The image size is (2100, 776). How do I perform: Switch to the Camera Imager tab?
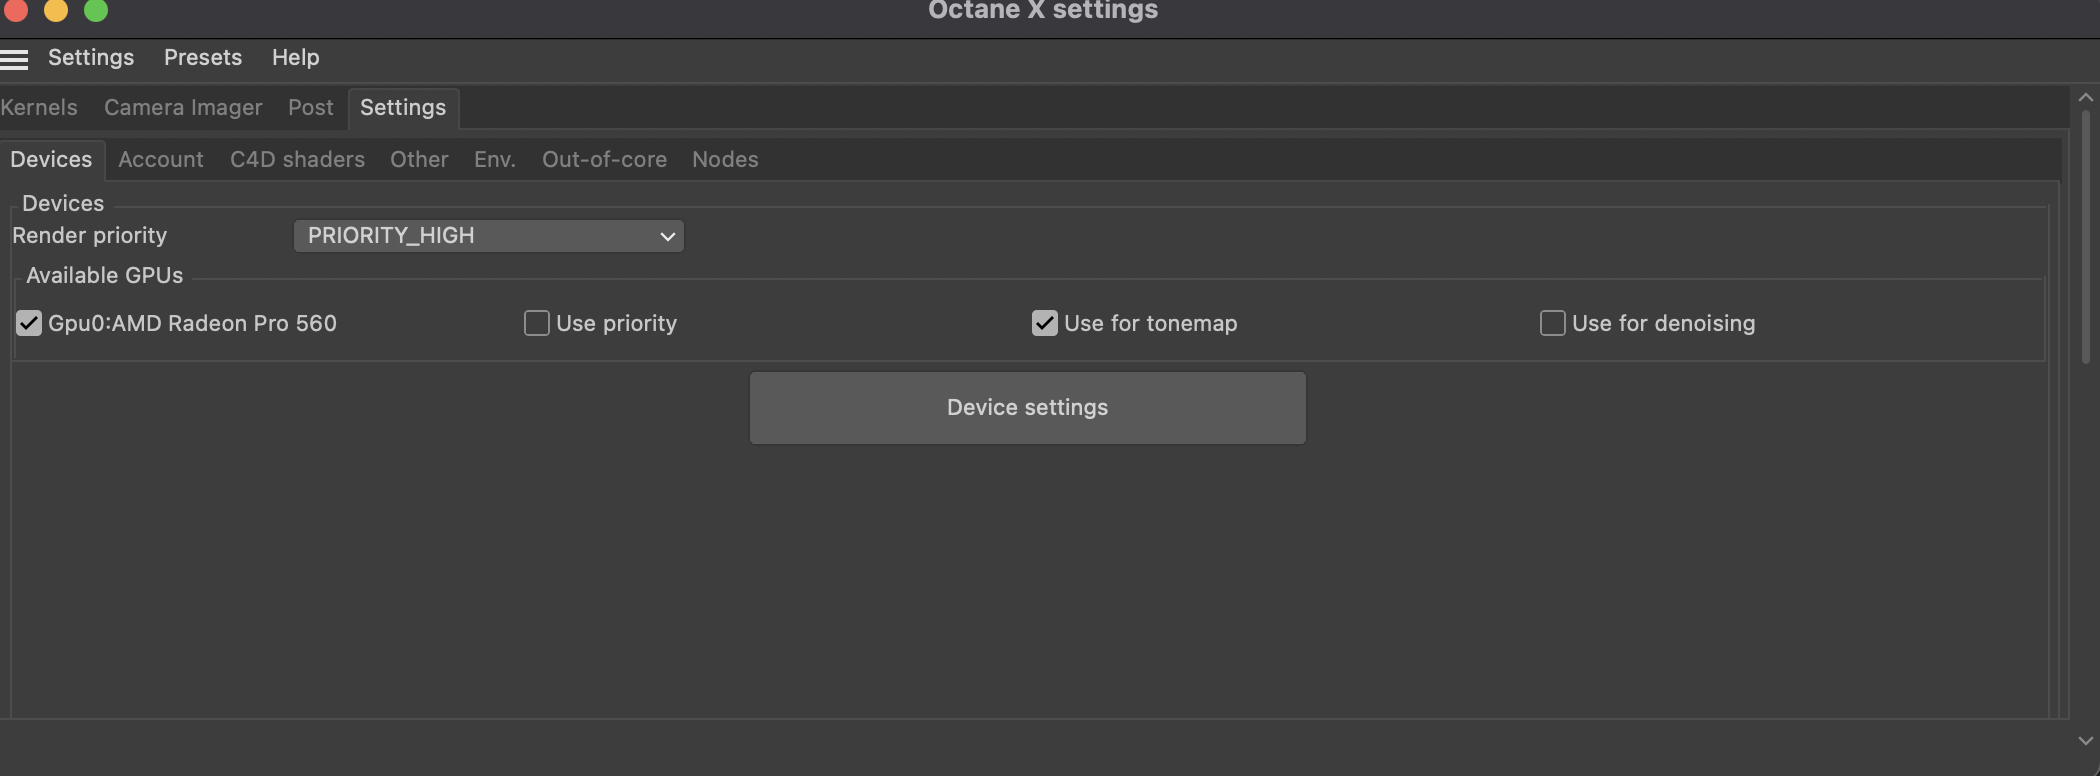click(183, 108)
